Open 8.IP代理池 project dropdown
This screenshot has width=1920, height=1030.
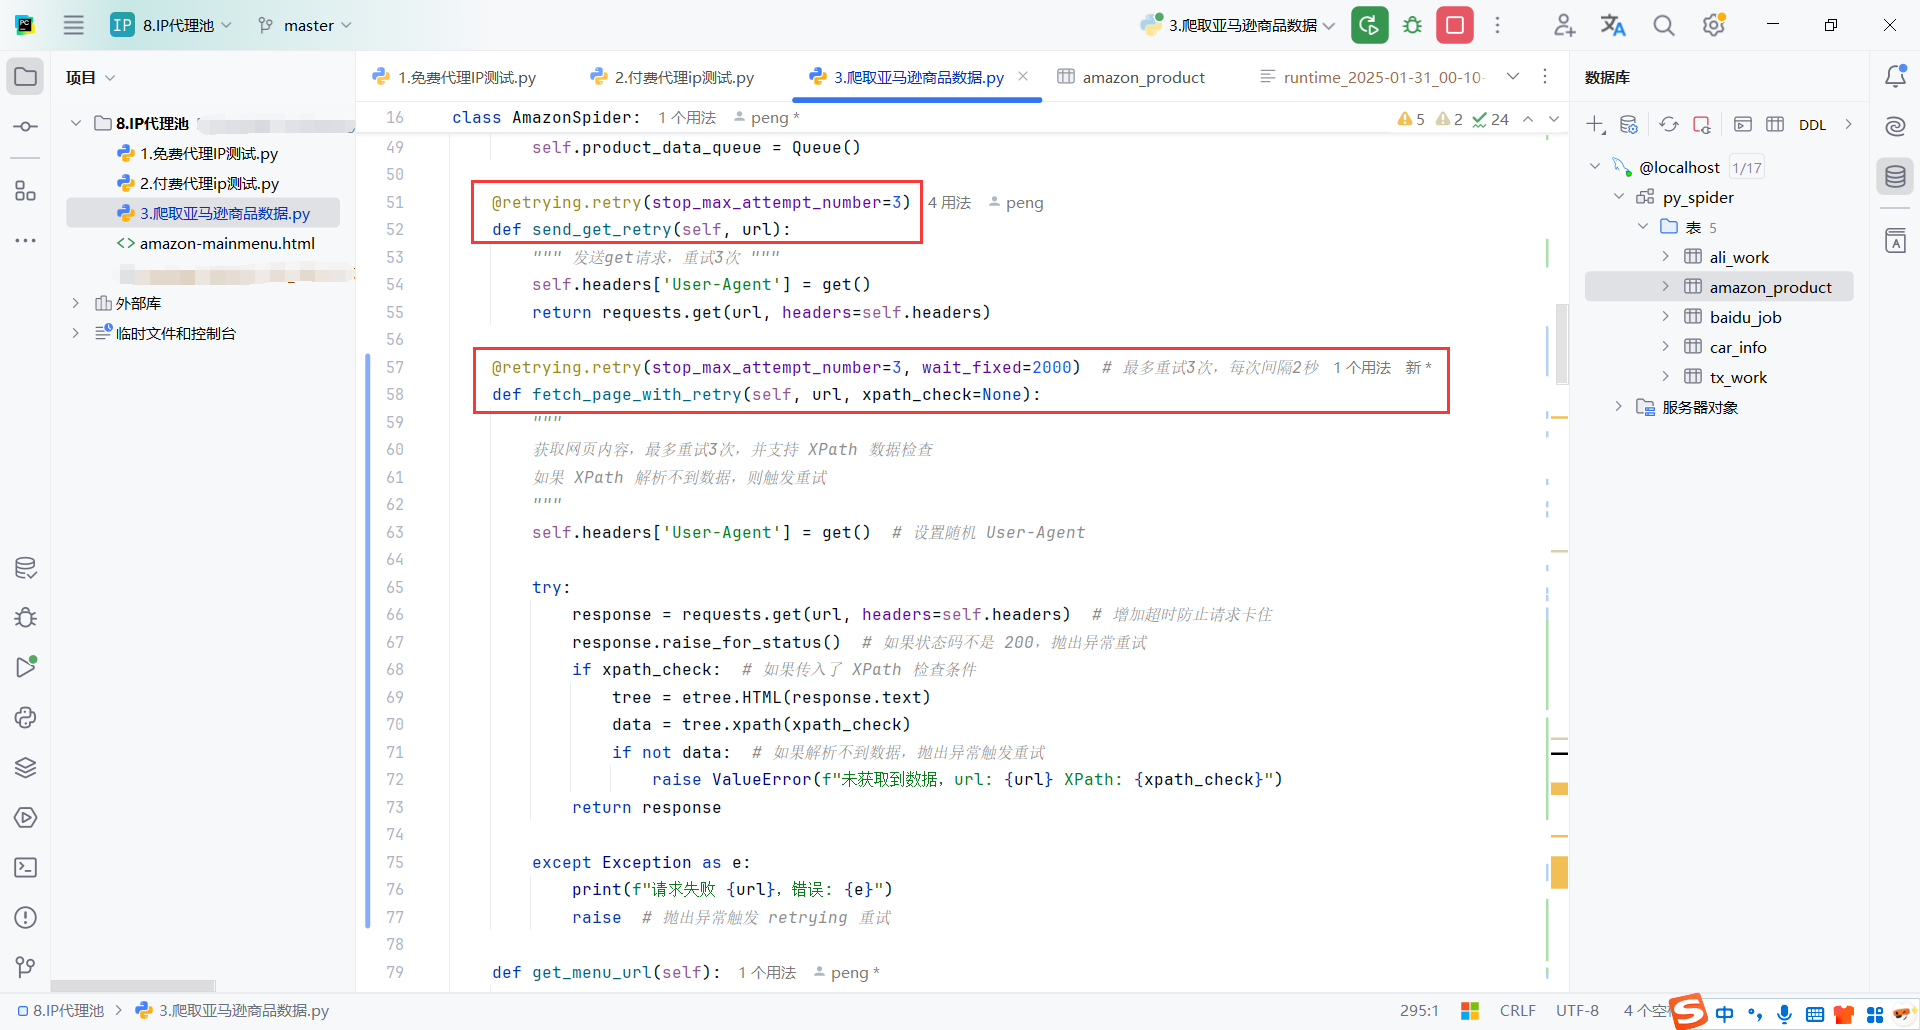click(x=171, y=25)
